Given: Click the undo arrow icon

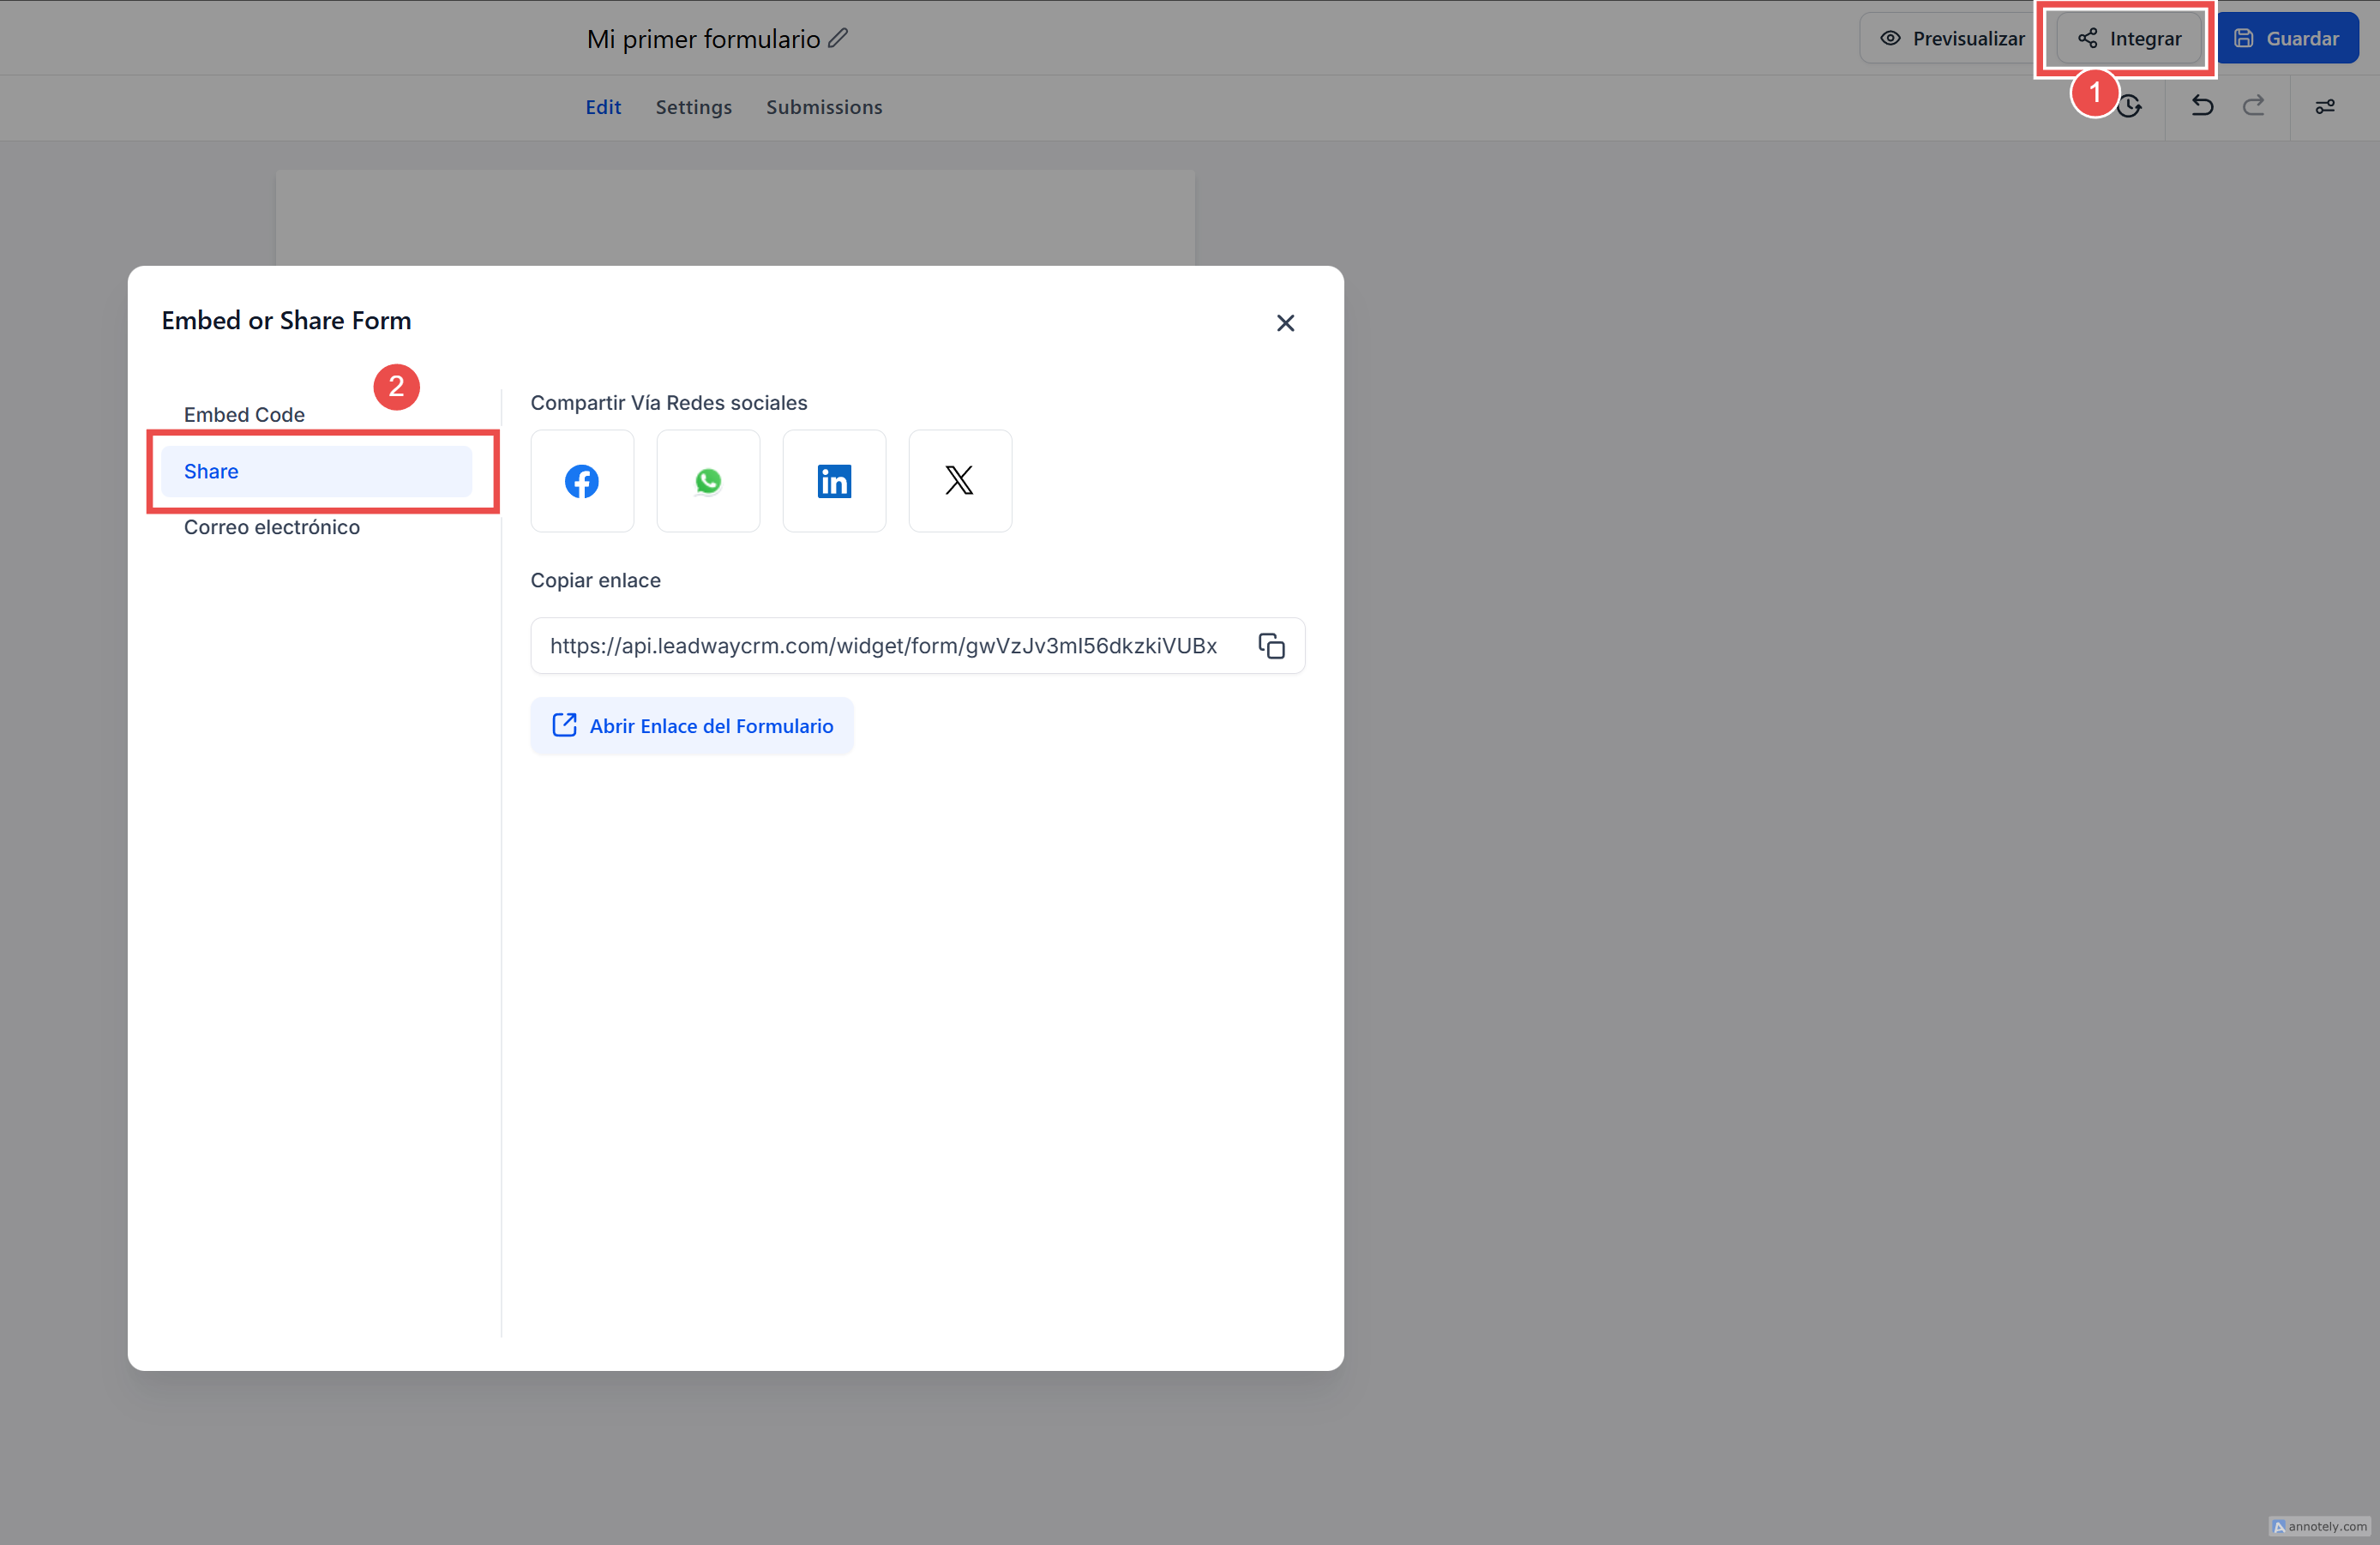Looking at the screenshot, I should (2202, 106).
